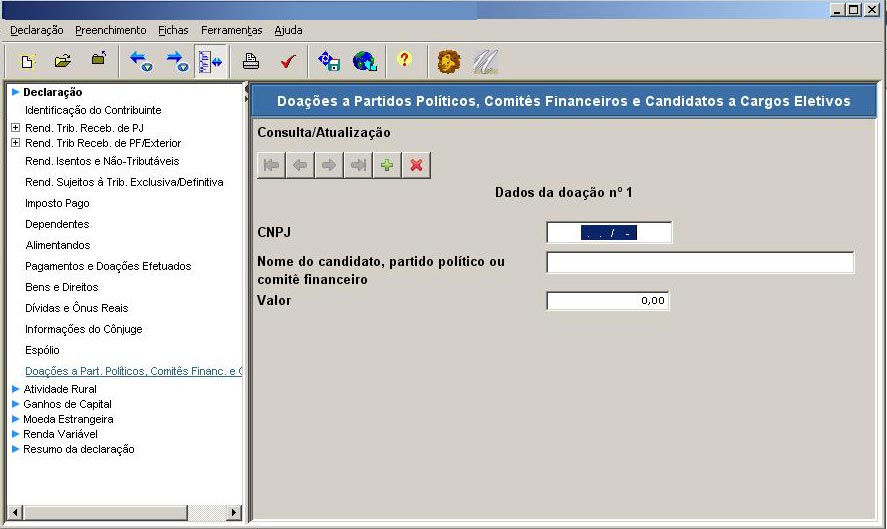Open Pagamentos e Doações Efetuados
The width and height of the screenshot is (887, 529).
108,266
